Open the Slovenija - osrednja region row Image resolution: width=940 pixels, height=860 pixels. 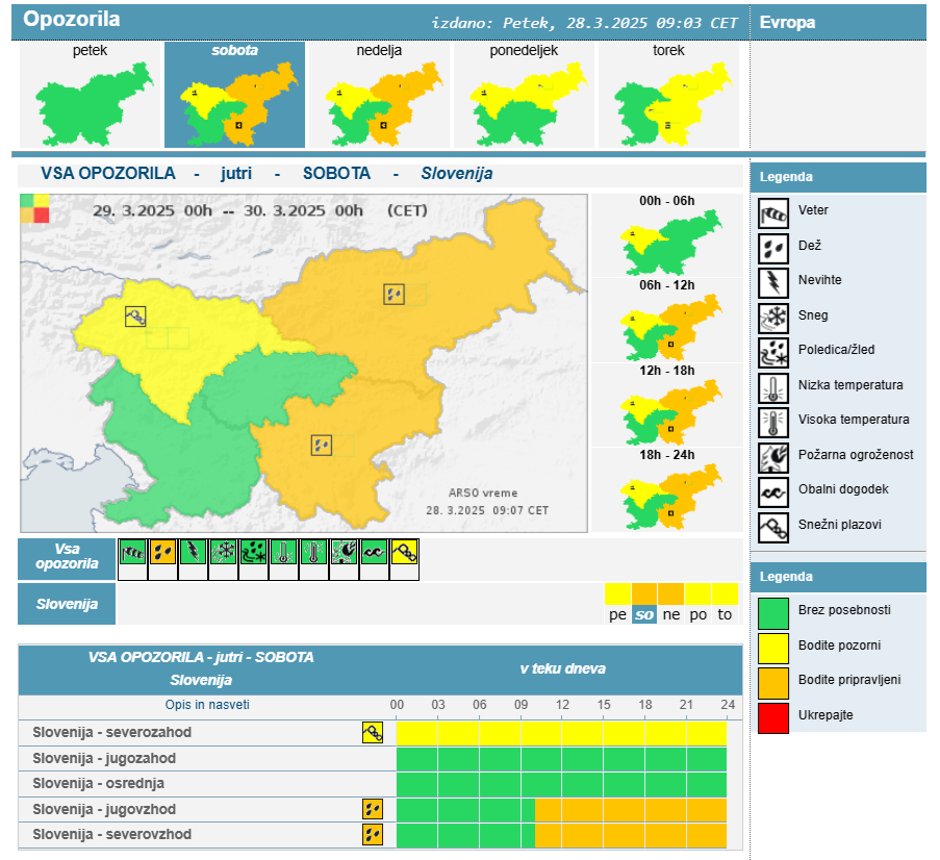click(98, 783)
